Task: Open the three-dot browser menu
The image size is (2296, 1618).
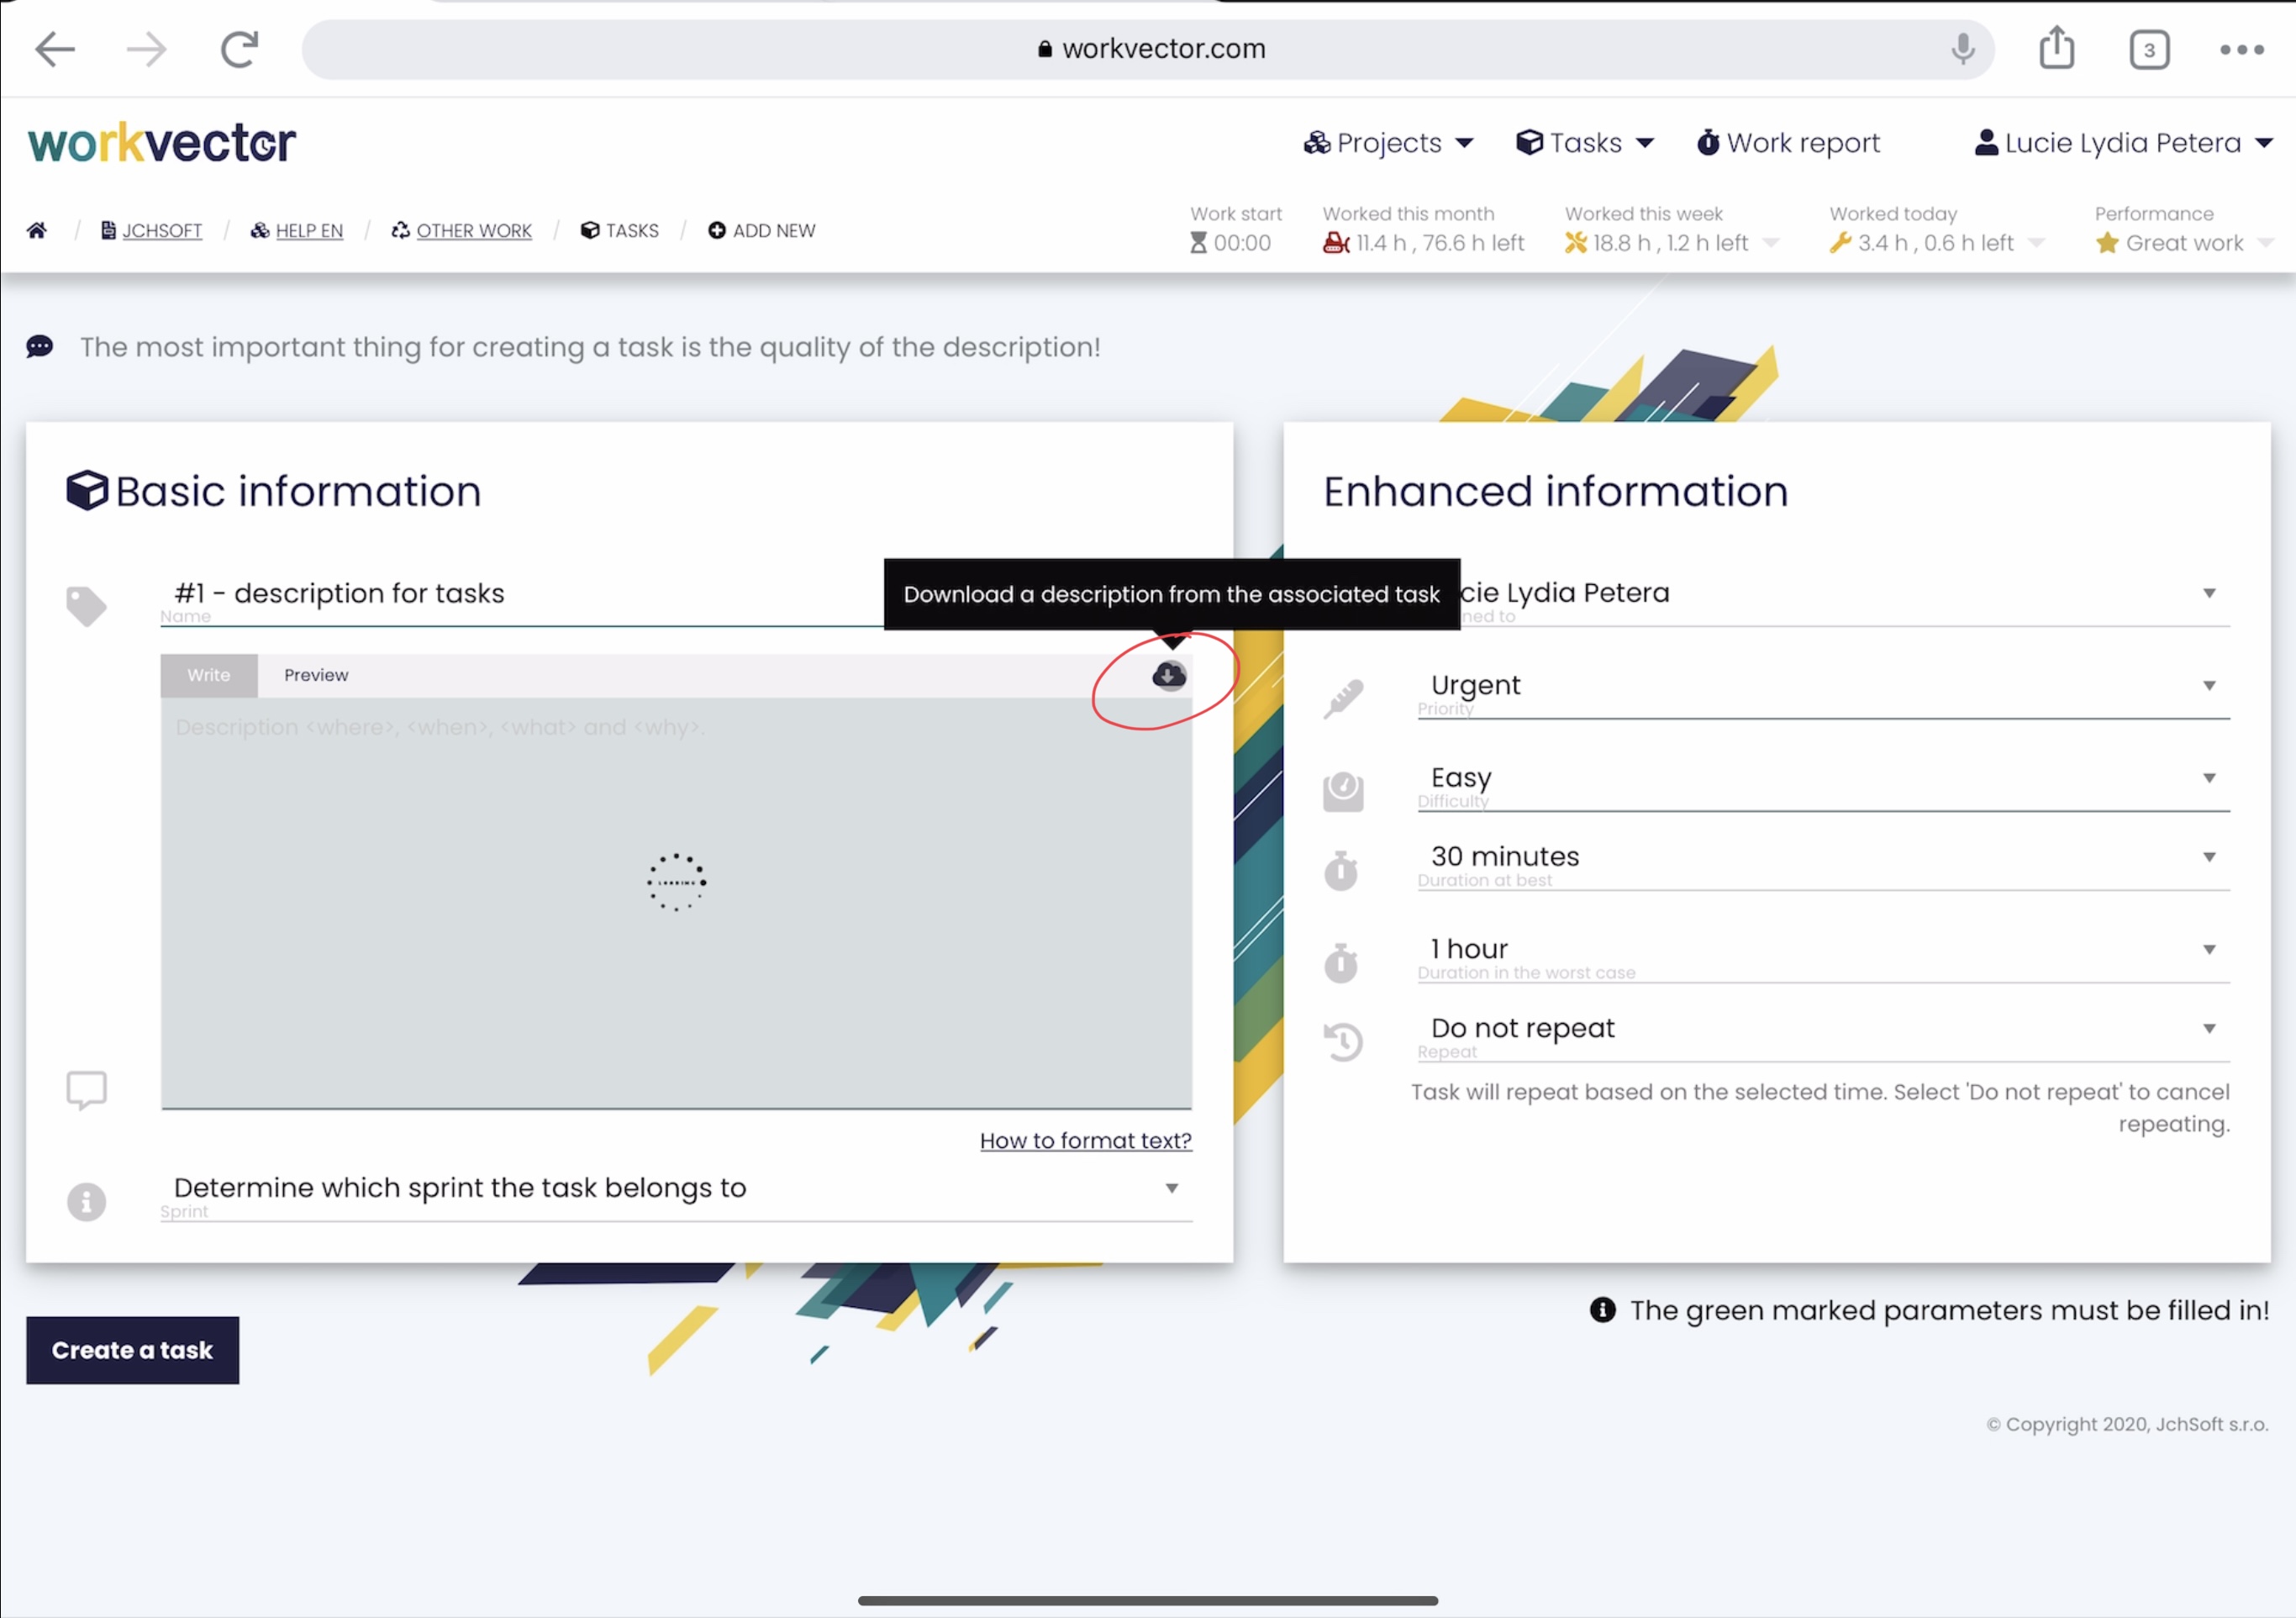Action: pos(2241,50)
